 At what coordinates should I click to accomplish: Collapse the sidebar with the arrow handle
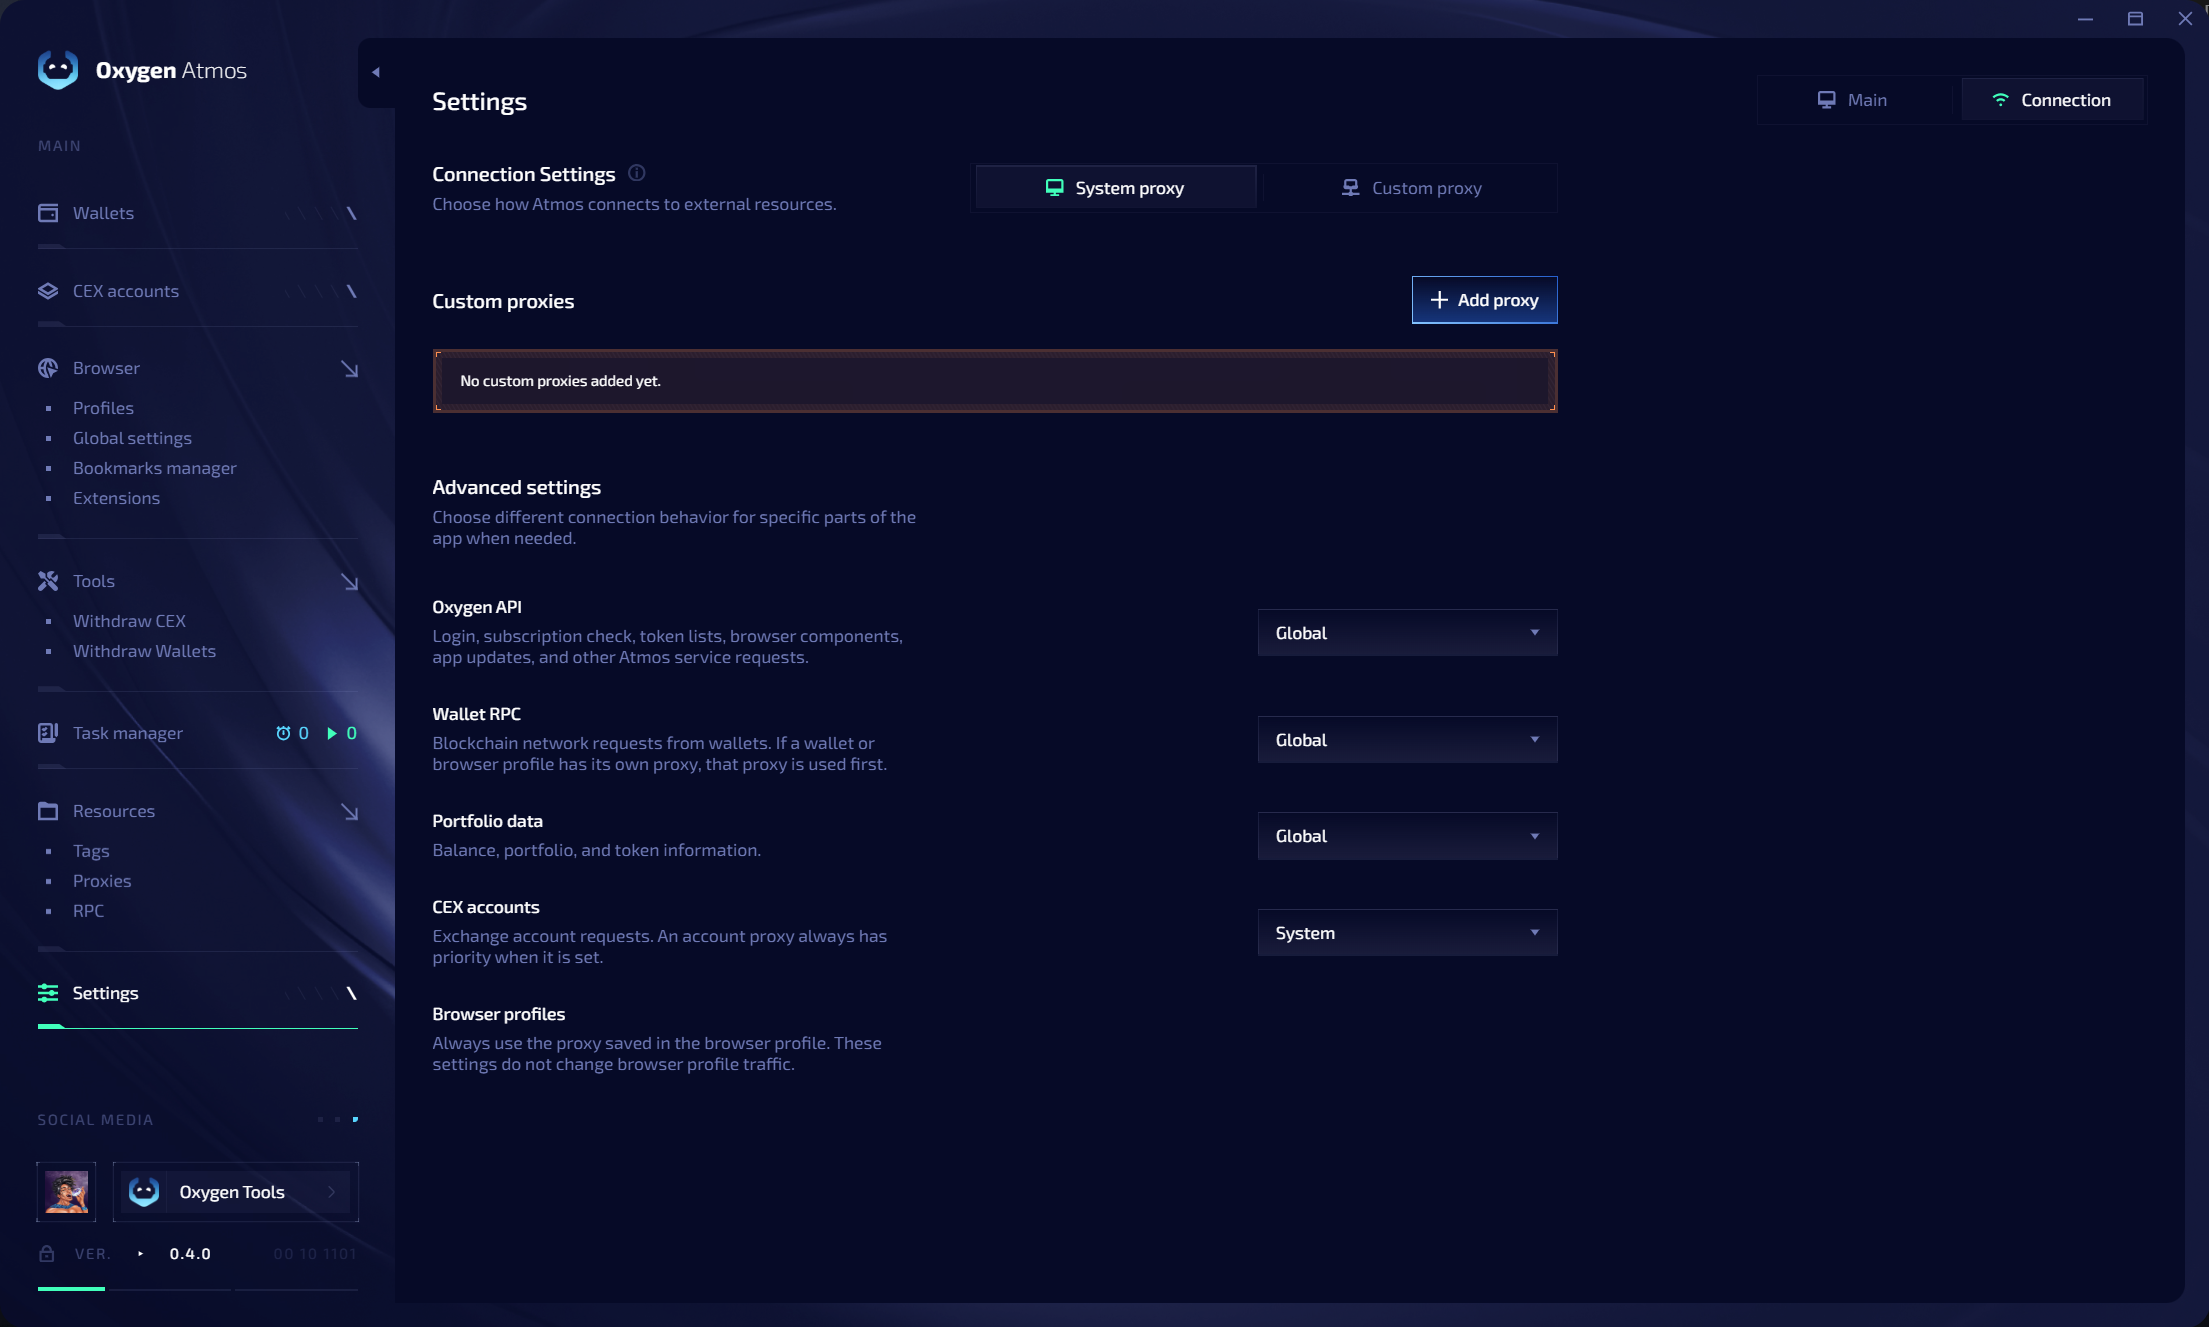click(376, 72)
